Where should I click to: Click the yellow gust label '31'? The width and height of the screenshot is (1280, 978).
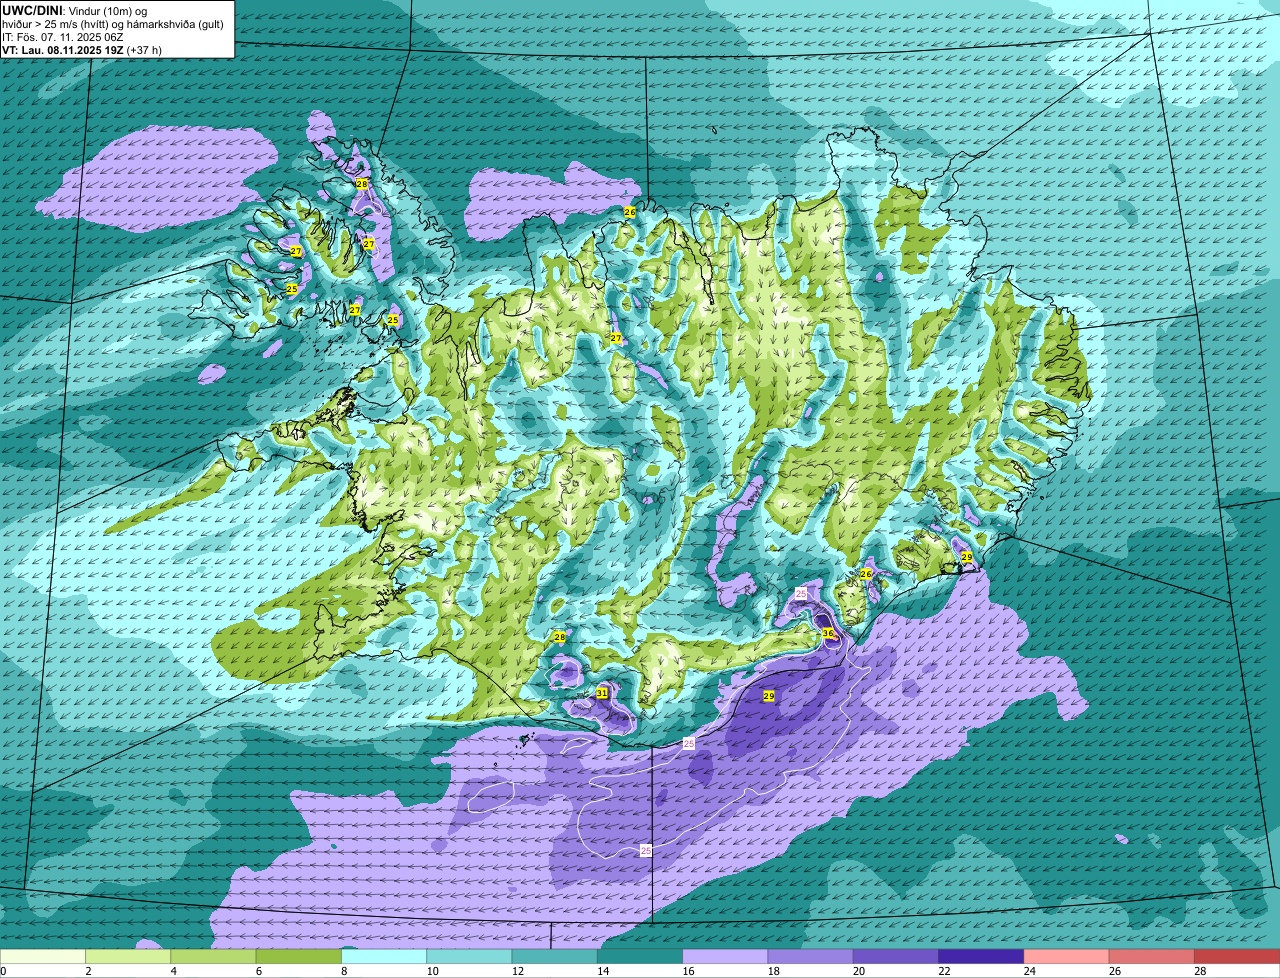pyautogui.click(x=602, y=692)
